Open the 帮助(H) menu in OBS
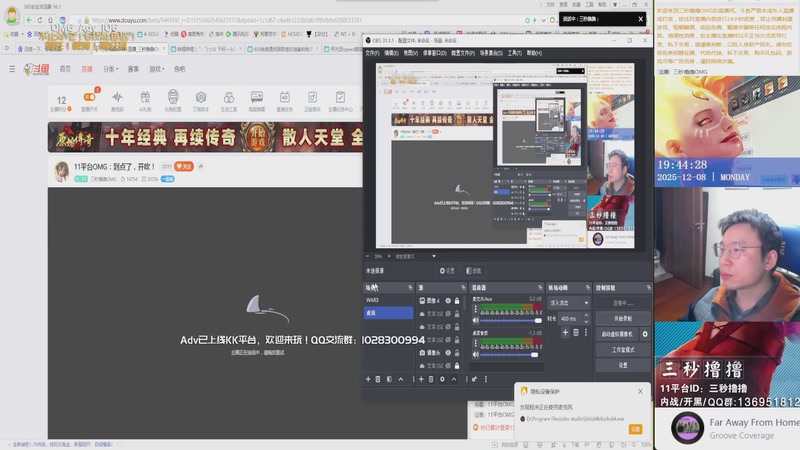The image size is (800, 450). pos(534,53)
